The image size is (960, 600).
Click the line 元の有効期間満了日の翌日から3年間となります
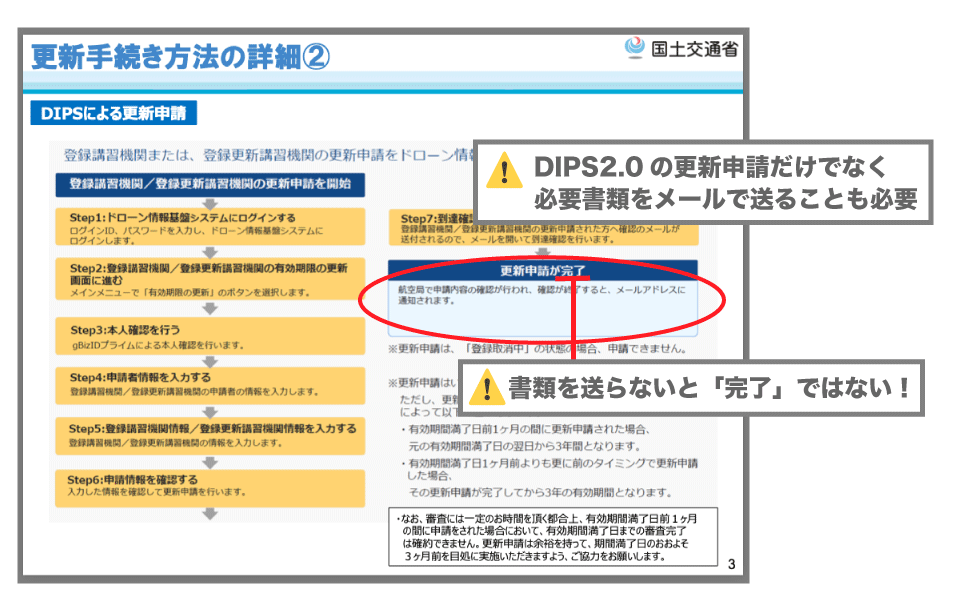pos(524,446)
